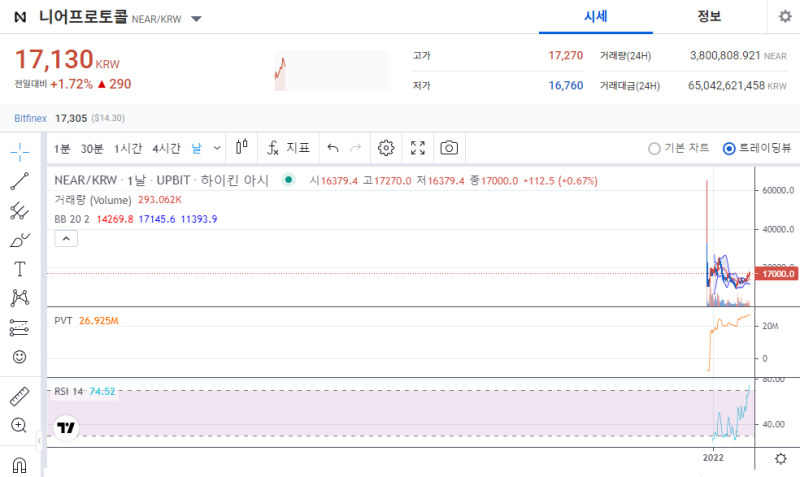The width and height of the screenshot is (800, 477).
Task: Click the 24H volume 3,800,808.921 NEAR
Action: [x=738, y=56]
